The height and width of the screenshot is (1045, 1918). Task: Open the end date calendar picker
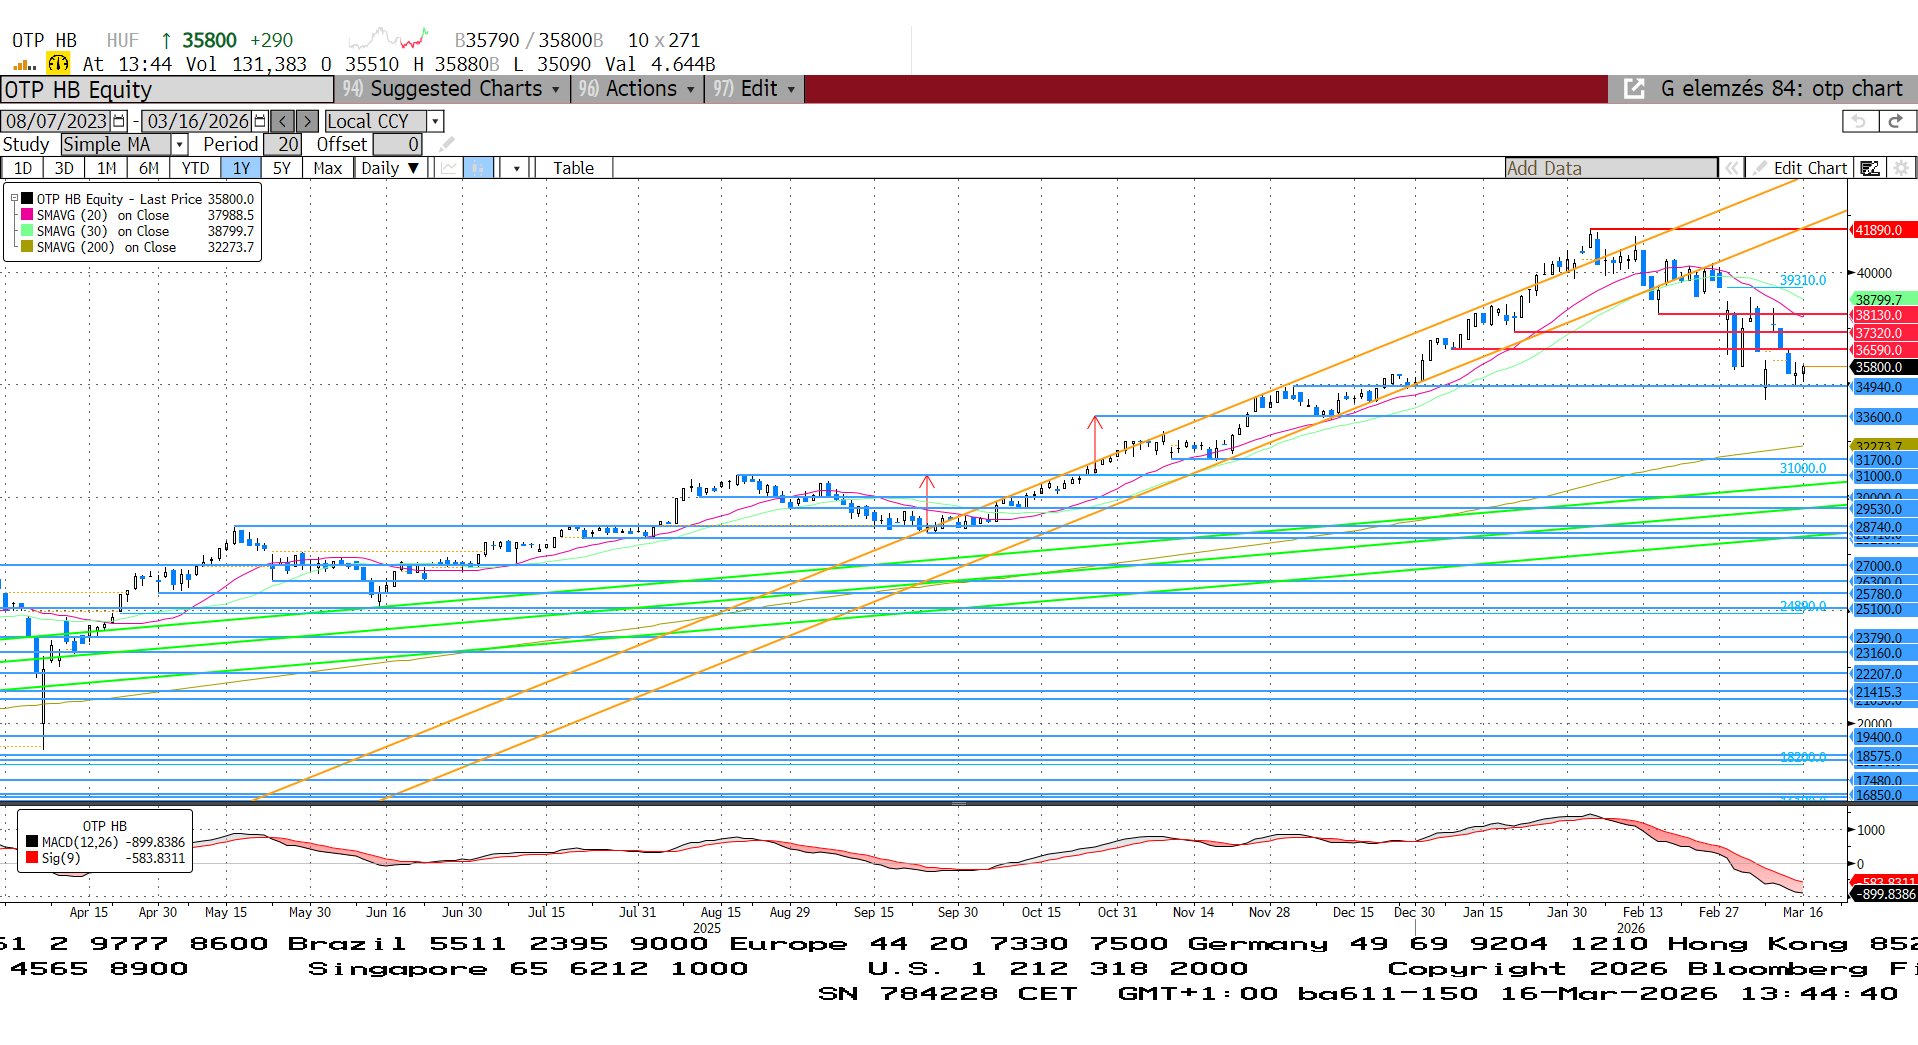[x=260, y=121]
